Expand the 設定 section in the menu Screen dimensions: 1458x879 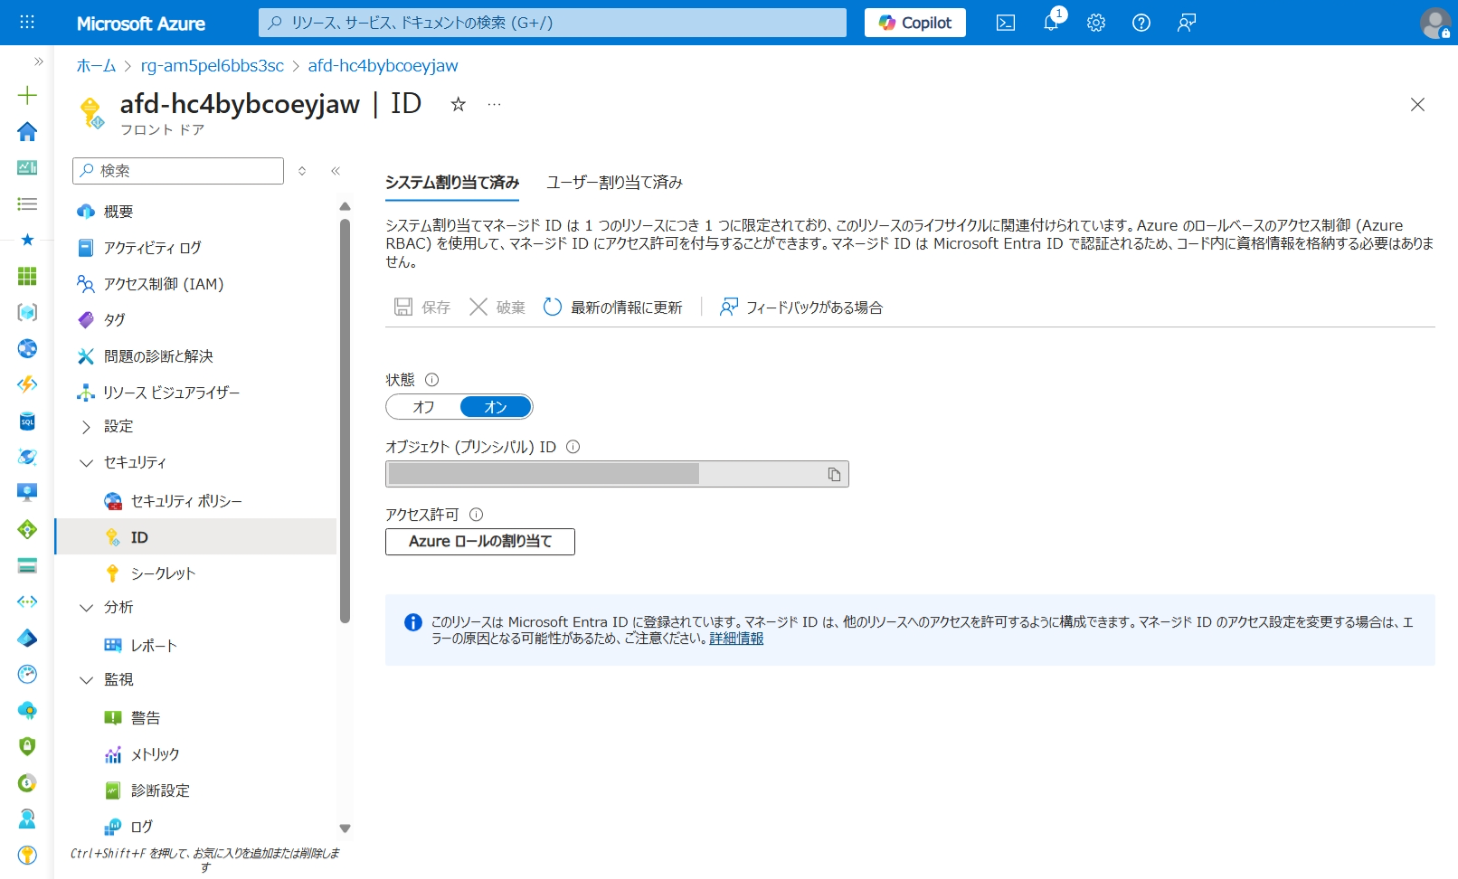click(117, 426)
